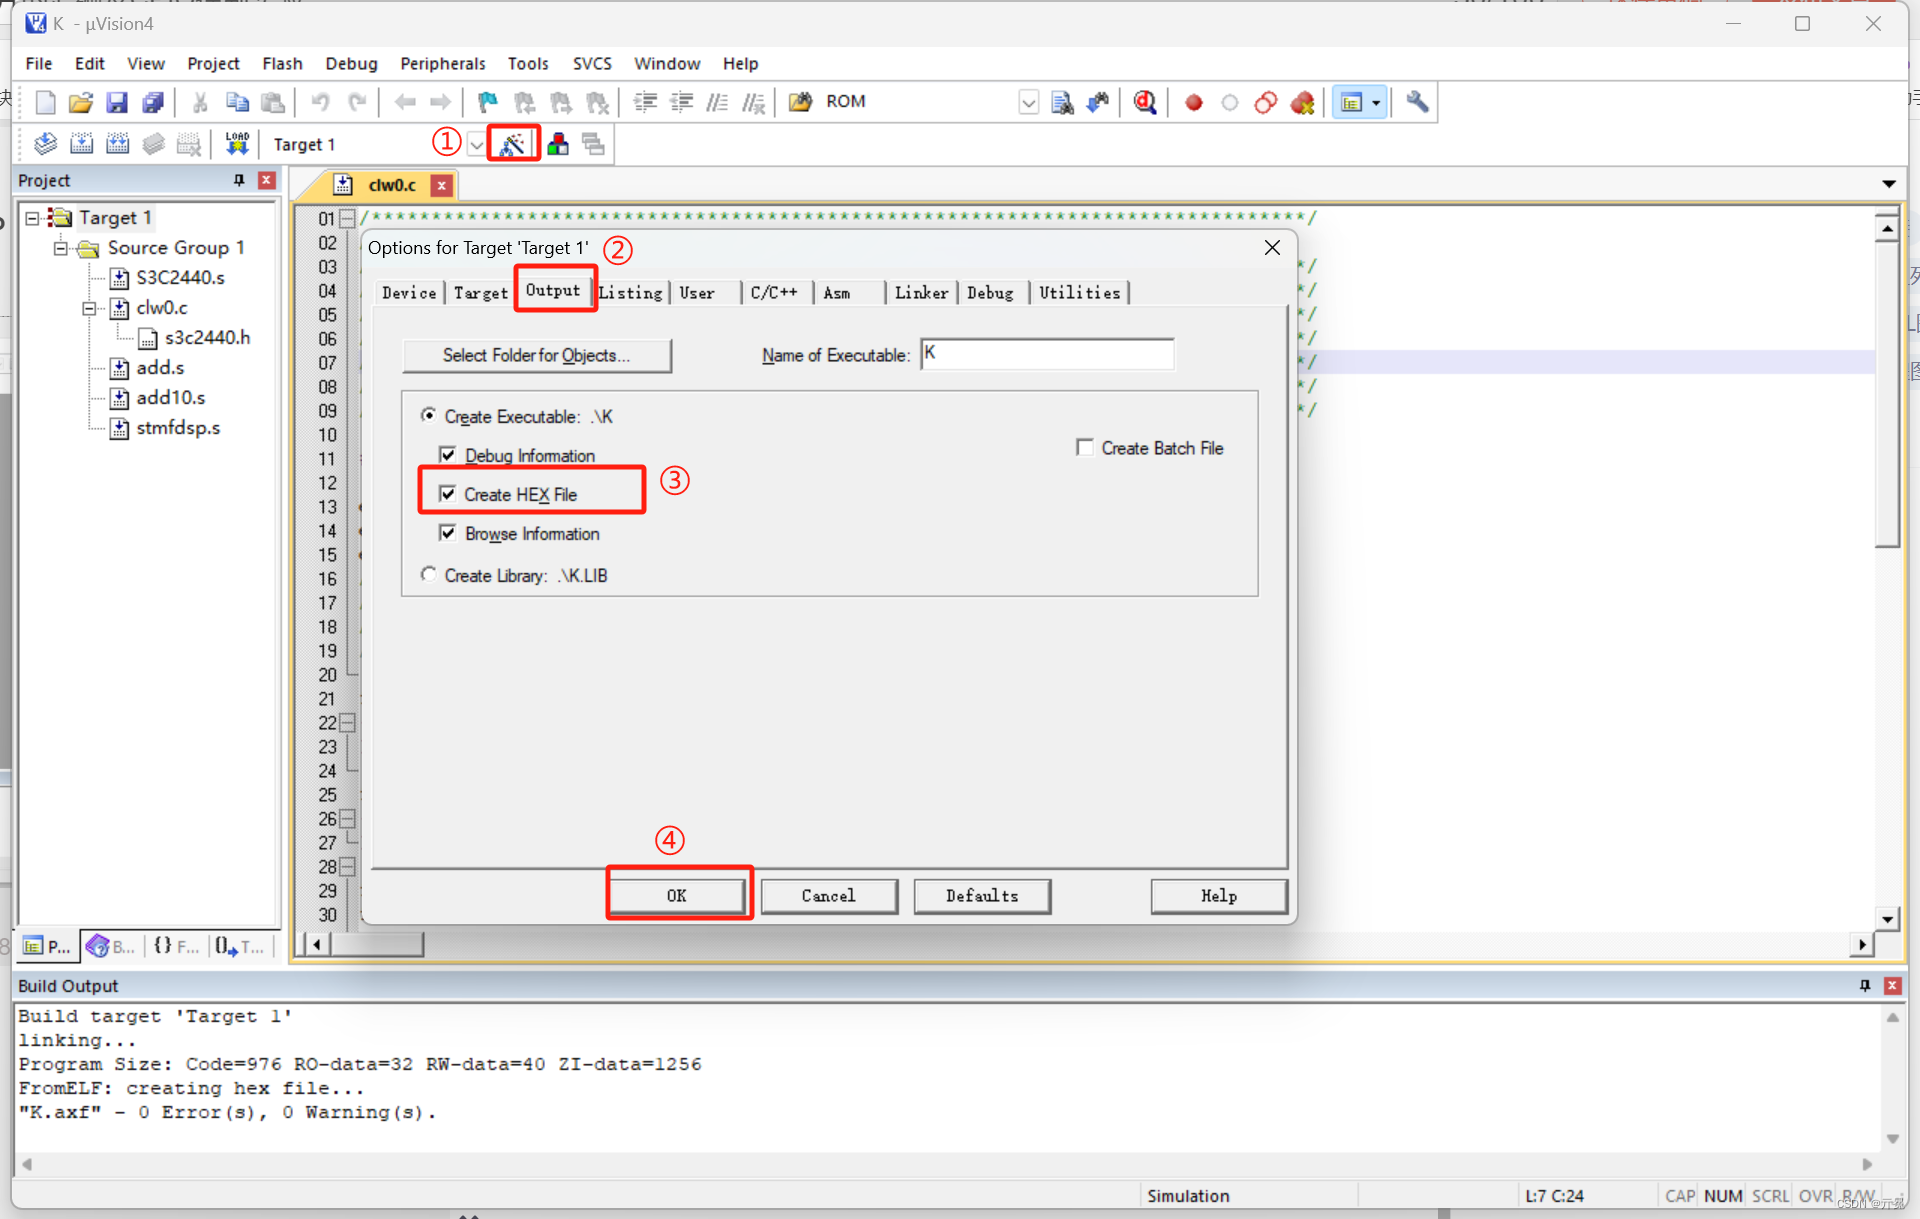
Task: Select Create Library radio option
Action: click(429, 574)
